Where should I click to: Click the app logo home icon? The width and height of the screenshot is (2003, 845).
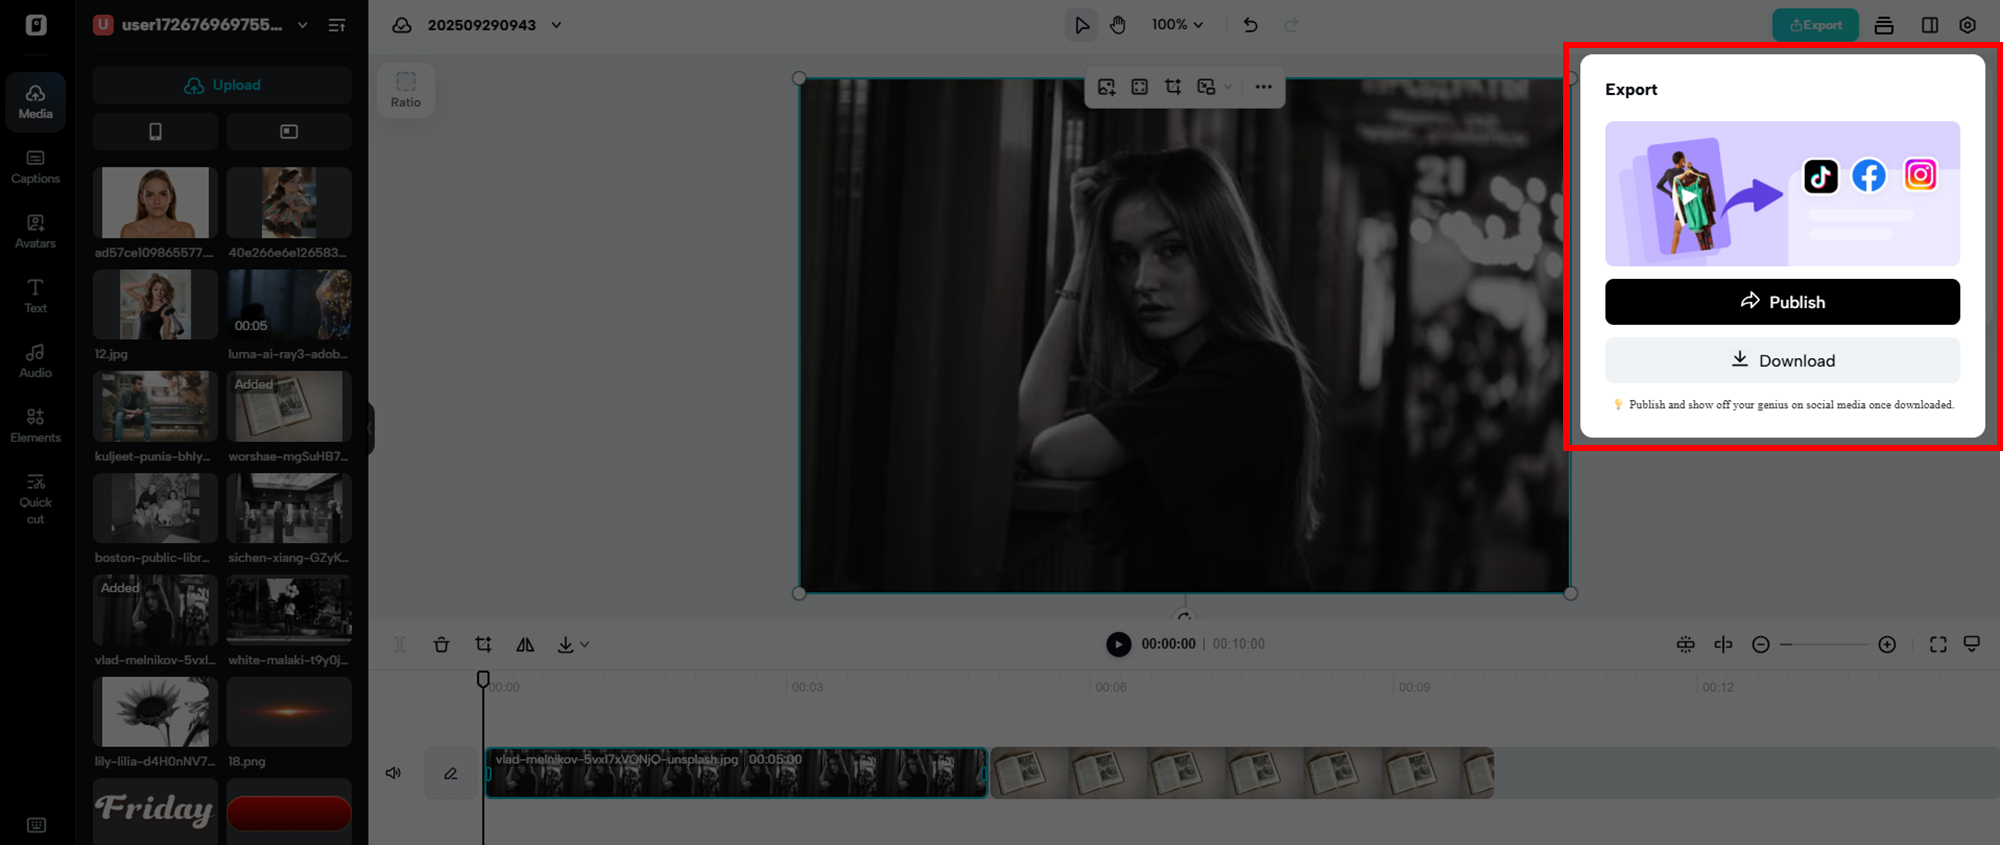[x=36, y=25]
